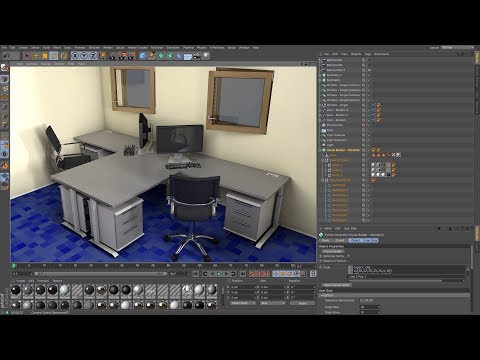Click the Open Python Editor button
480x360 pixels.
(337, 285)
